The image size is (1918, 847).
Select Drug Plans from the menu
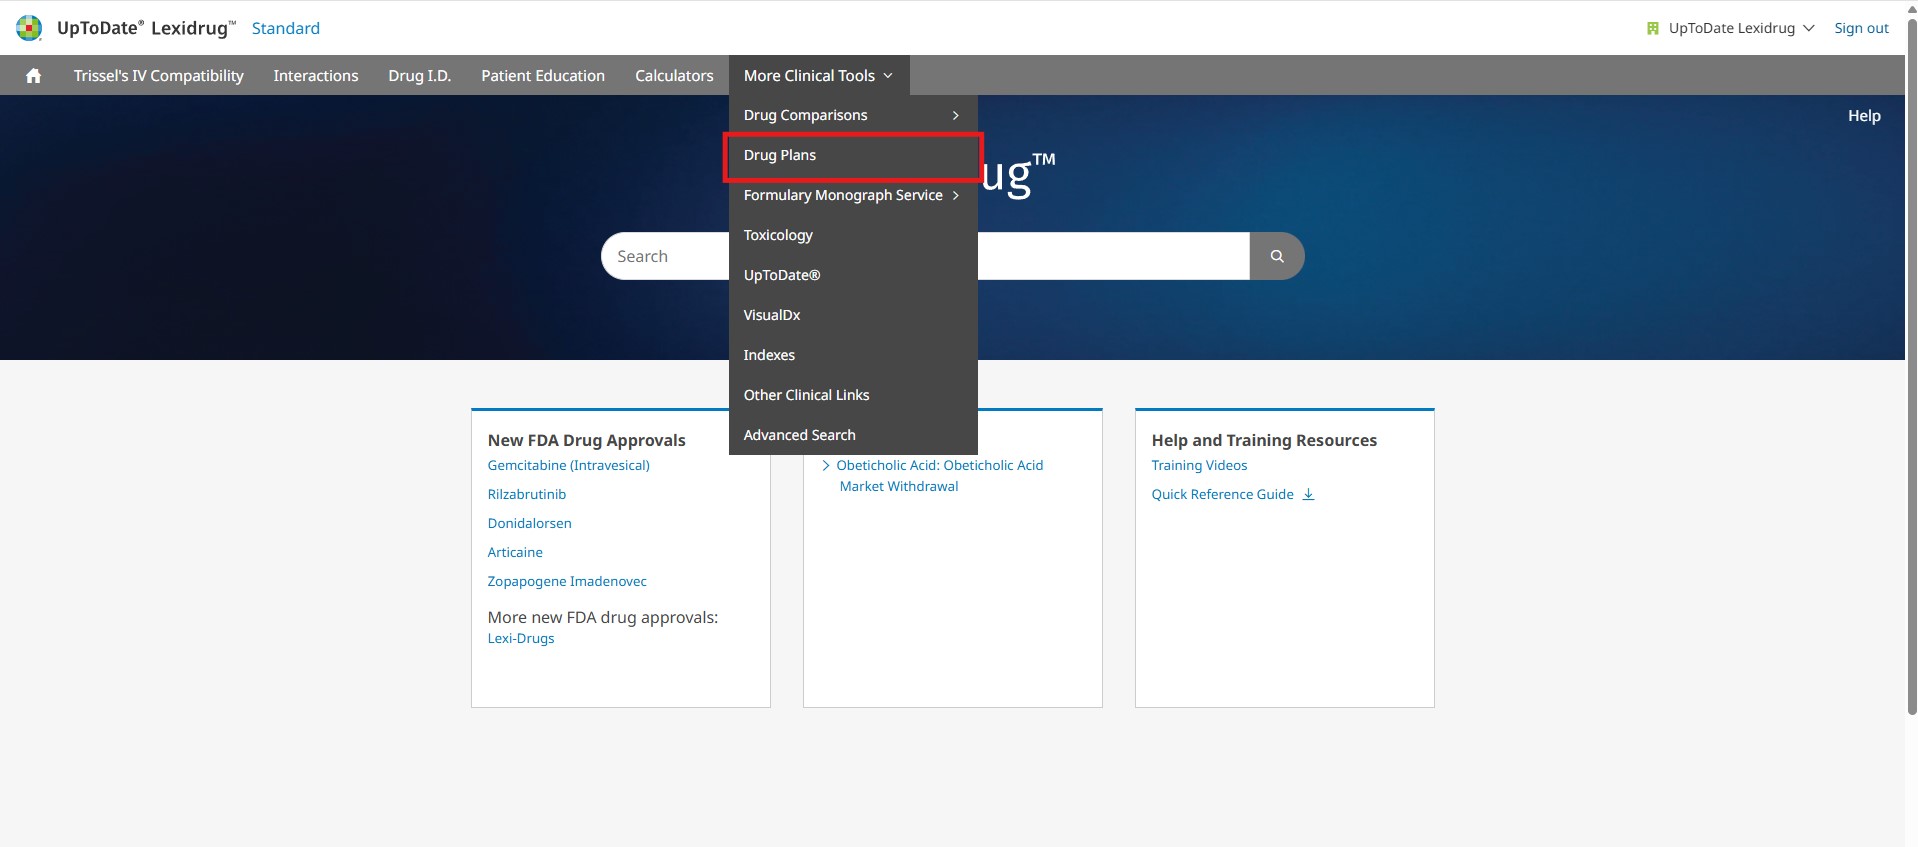(780, 155)
